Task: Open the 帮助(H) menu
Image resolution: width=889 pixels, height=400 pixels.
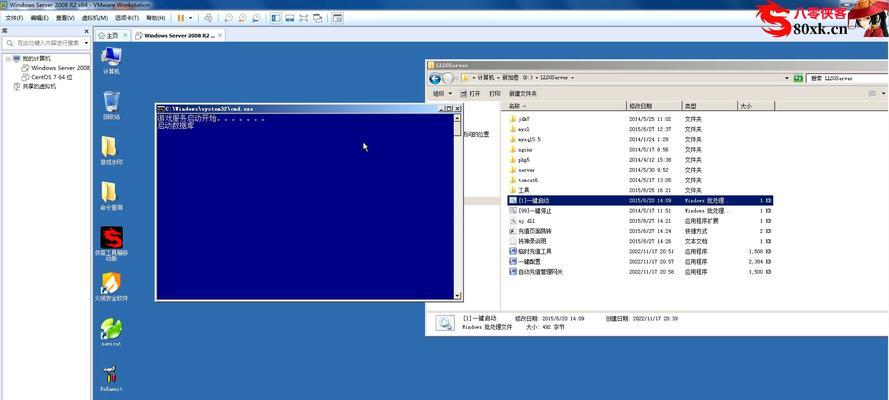Action: coord(155,18)
